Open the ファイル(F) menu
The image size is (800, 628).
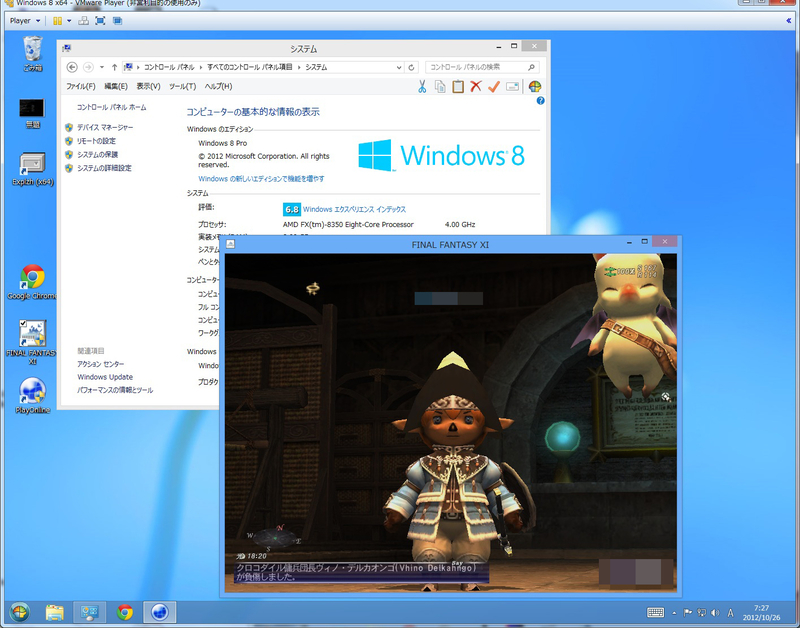81,86
